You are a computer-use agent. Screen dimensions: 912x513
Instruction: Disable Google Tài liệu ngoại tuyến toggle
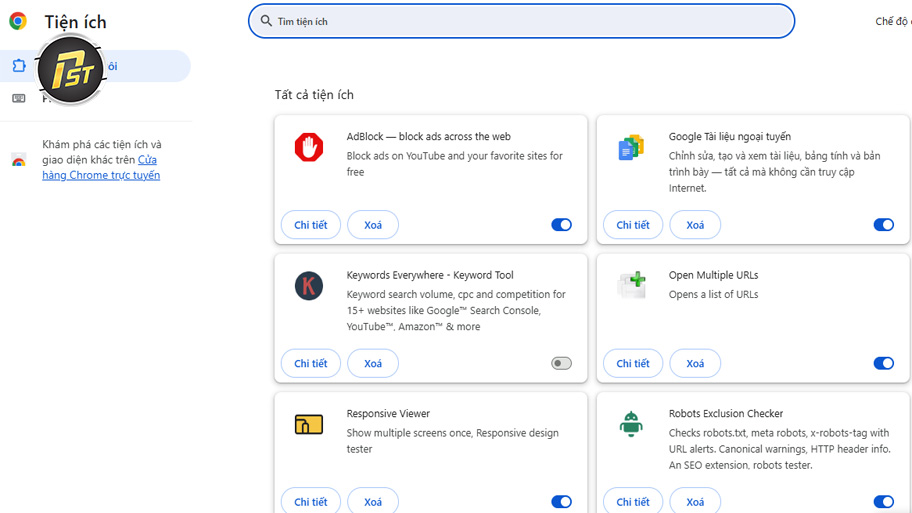click(x=884, y=225)
